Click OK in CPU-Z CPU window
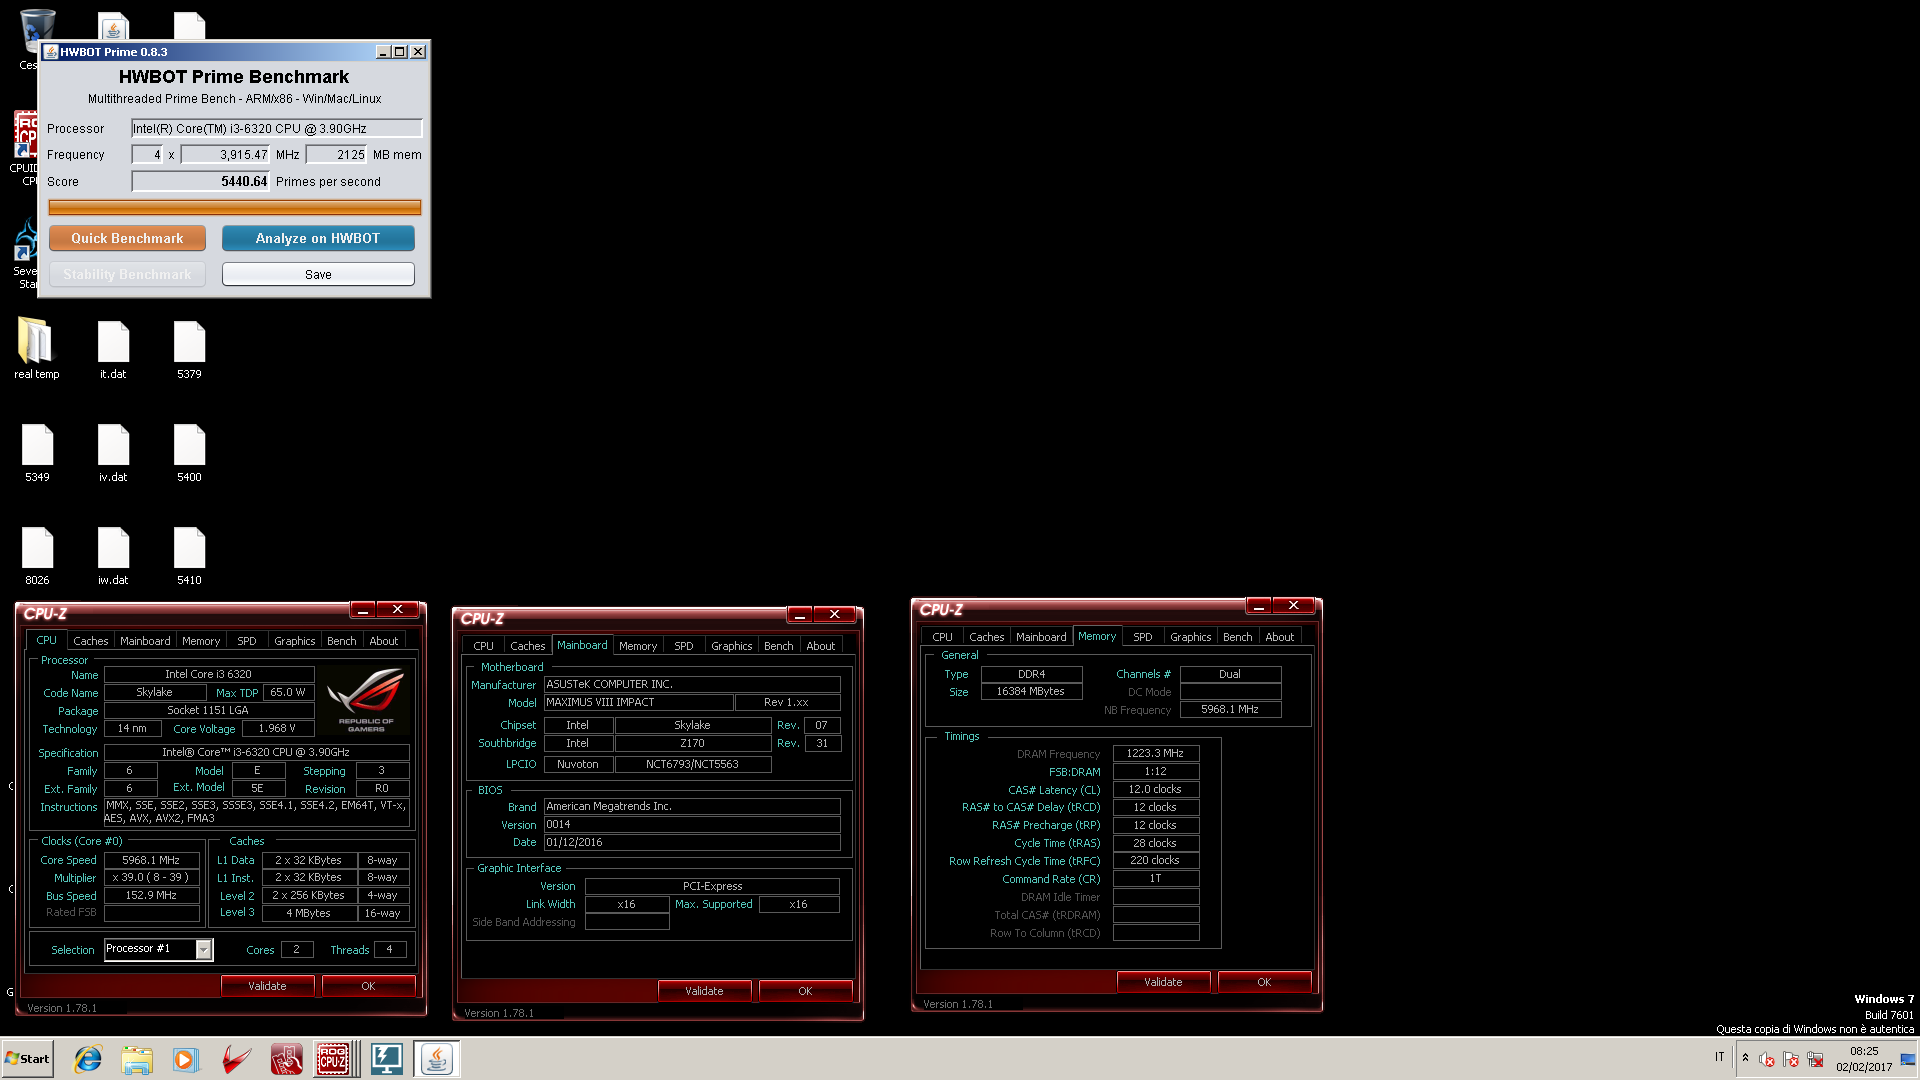This screenshot has height=1080, width=1920. pyautogui.click(x=368, y=986)
